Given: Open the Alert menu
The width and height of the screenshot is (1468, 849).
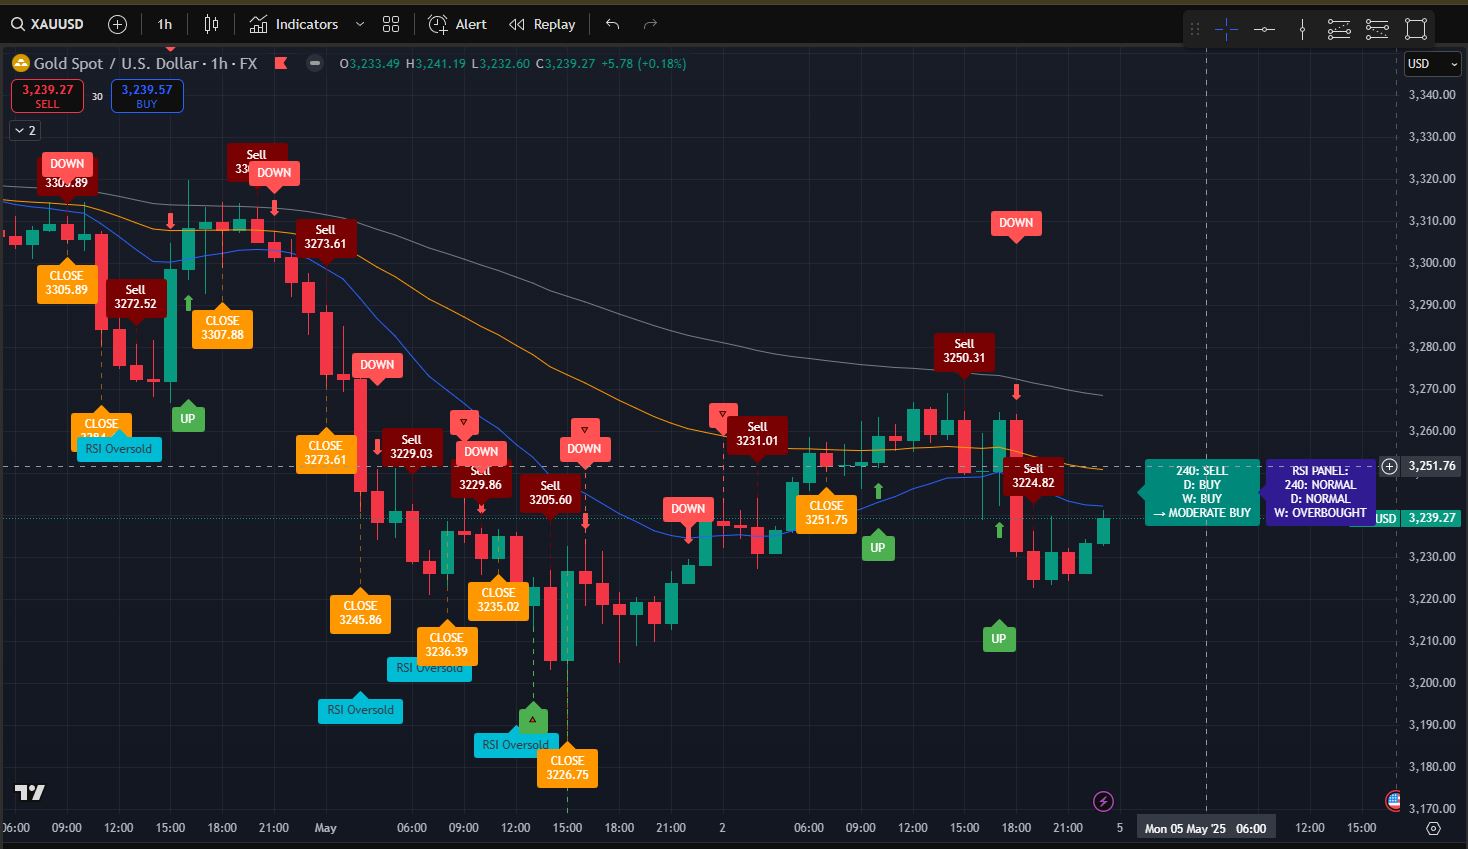Looking at the screenshot, I should tap(456, 23).
